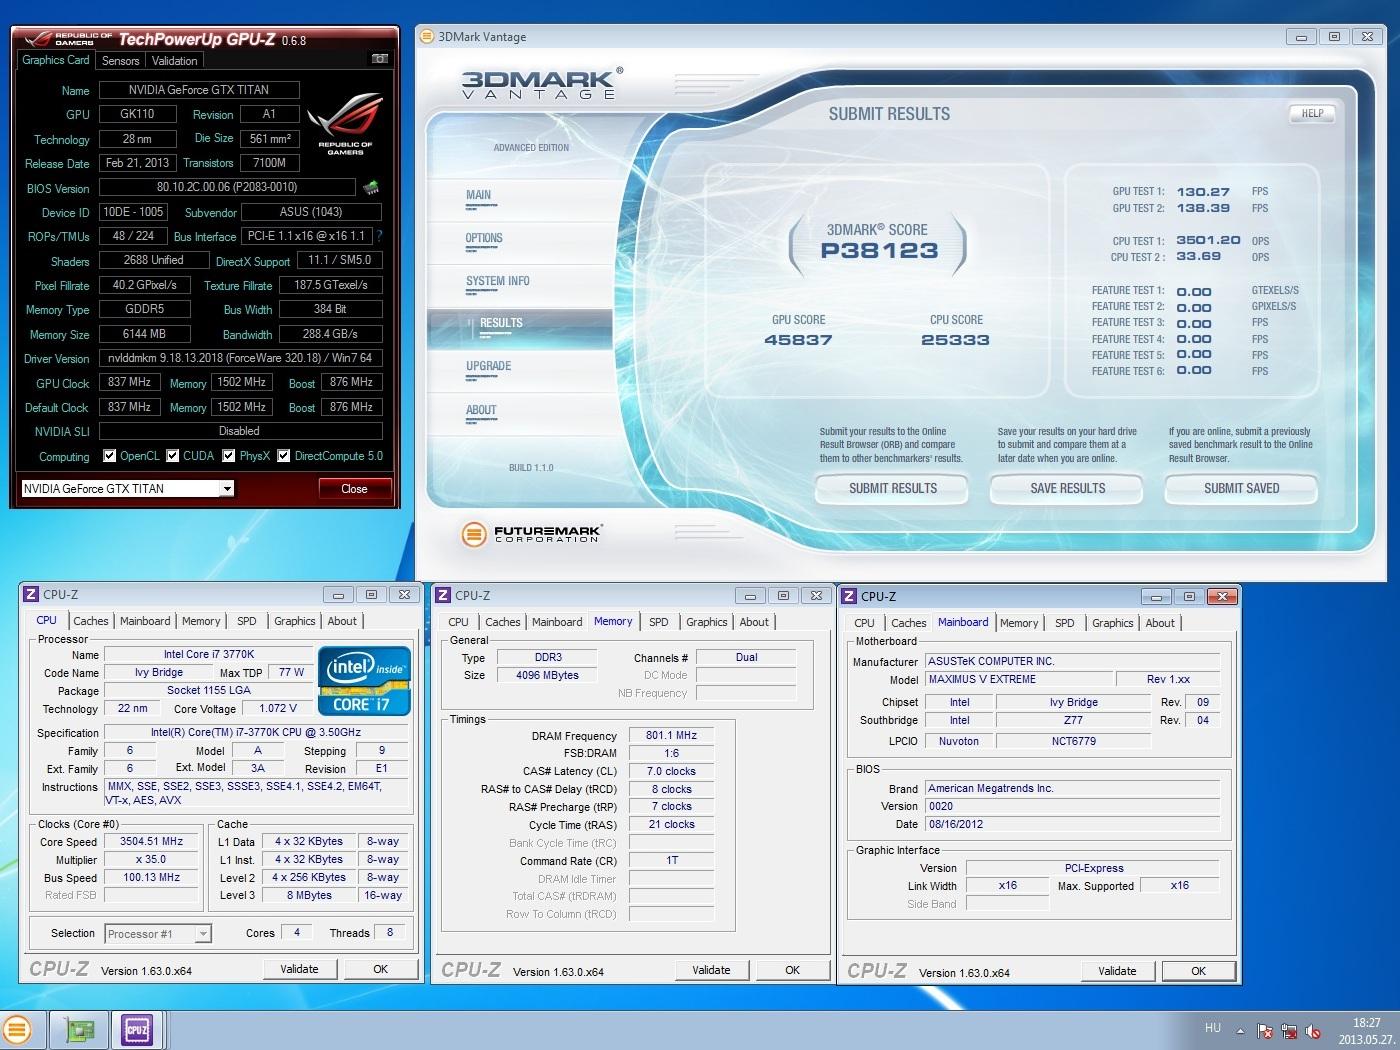
Task: Toggle the DirectCompute 5.0 checkbox
Action: point(284,456)
